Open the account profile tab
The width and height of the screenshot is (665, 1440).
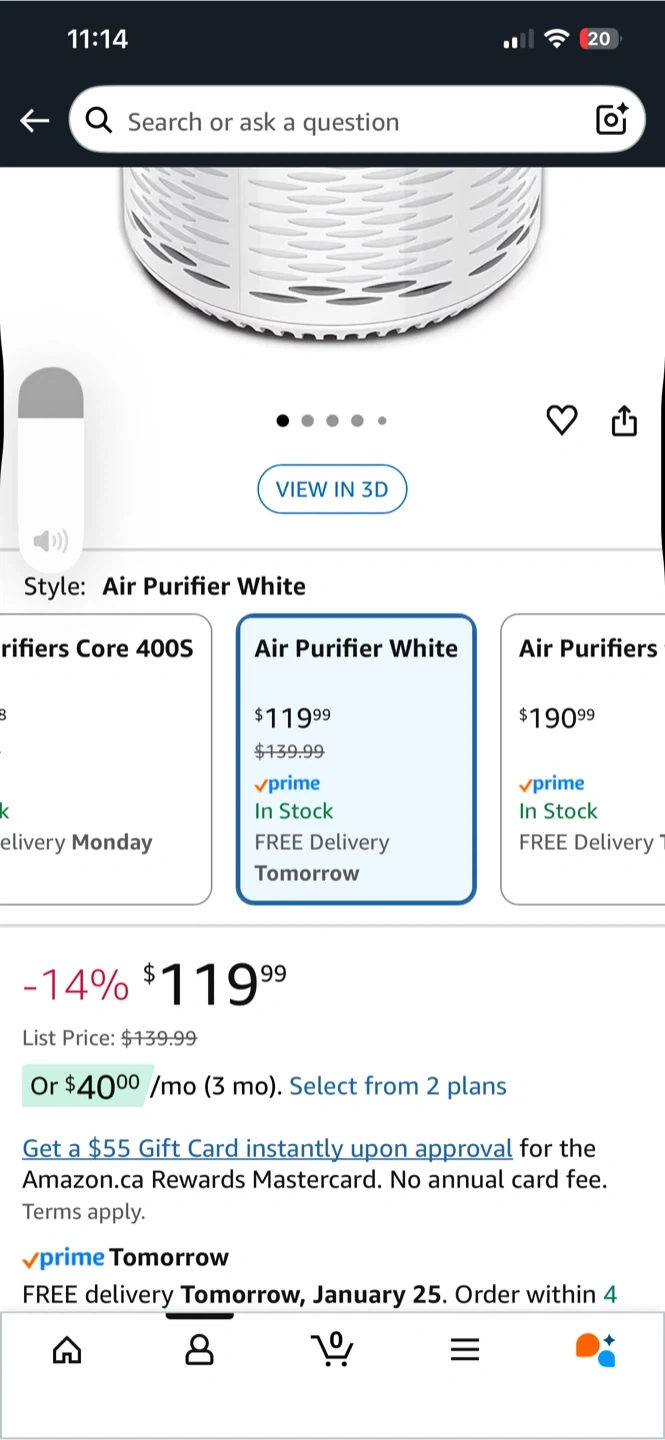pos(200,1351)
